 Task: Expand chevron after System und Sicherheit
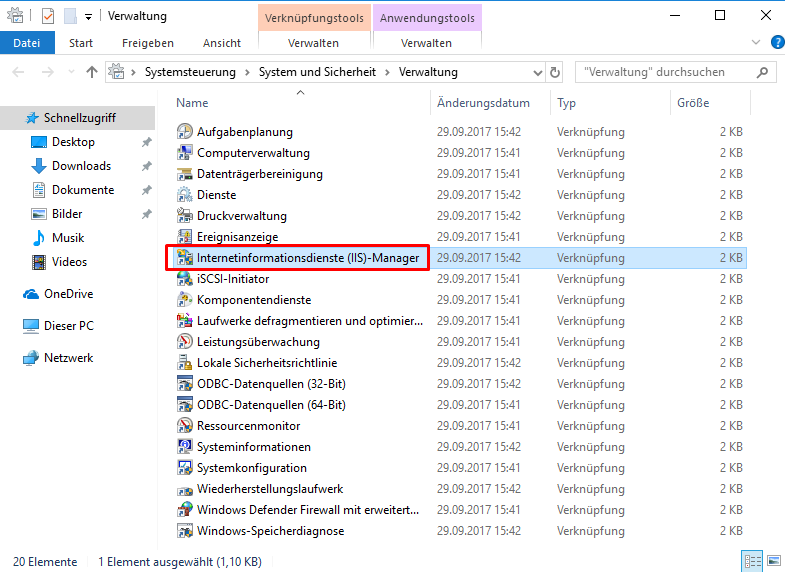[387, 72]
